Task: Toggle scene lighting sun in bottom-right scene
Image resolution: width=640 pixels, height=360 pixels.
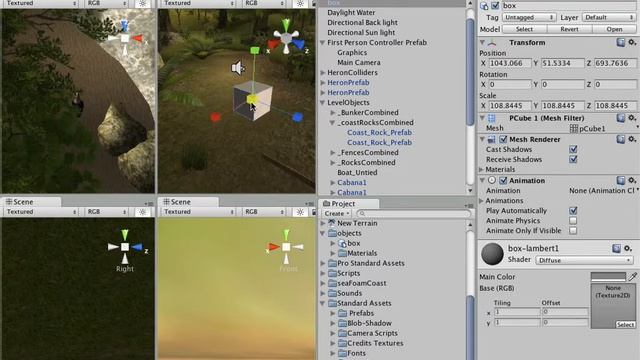Action: point(300,212)
